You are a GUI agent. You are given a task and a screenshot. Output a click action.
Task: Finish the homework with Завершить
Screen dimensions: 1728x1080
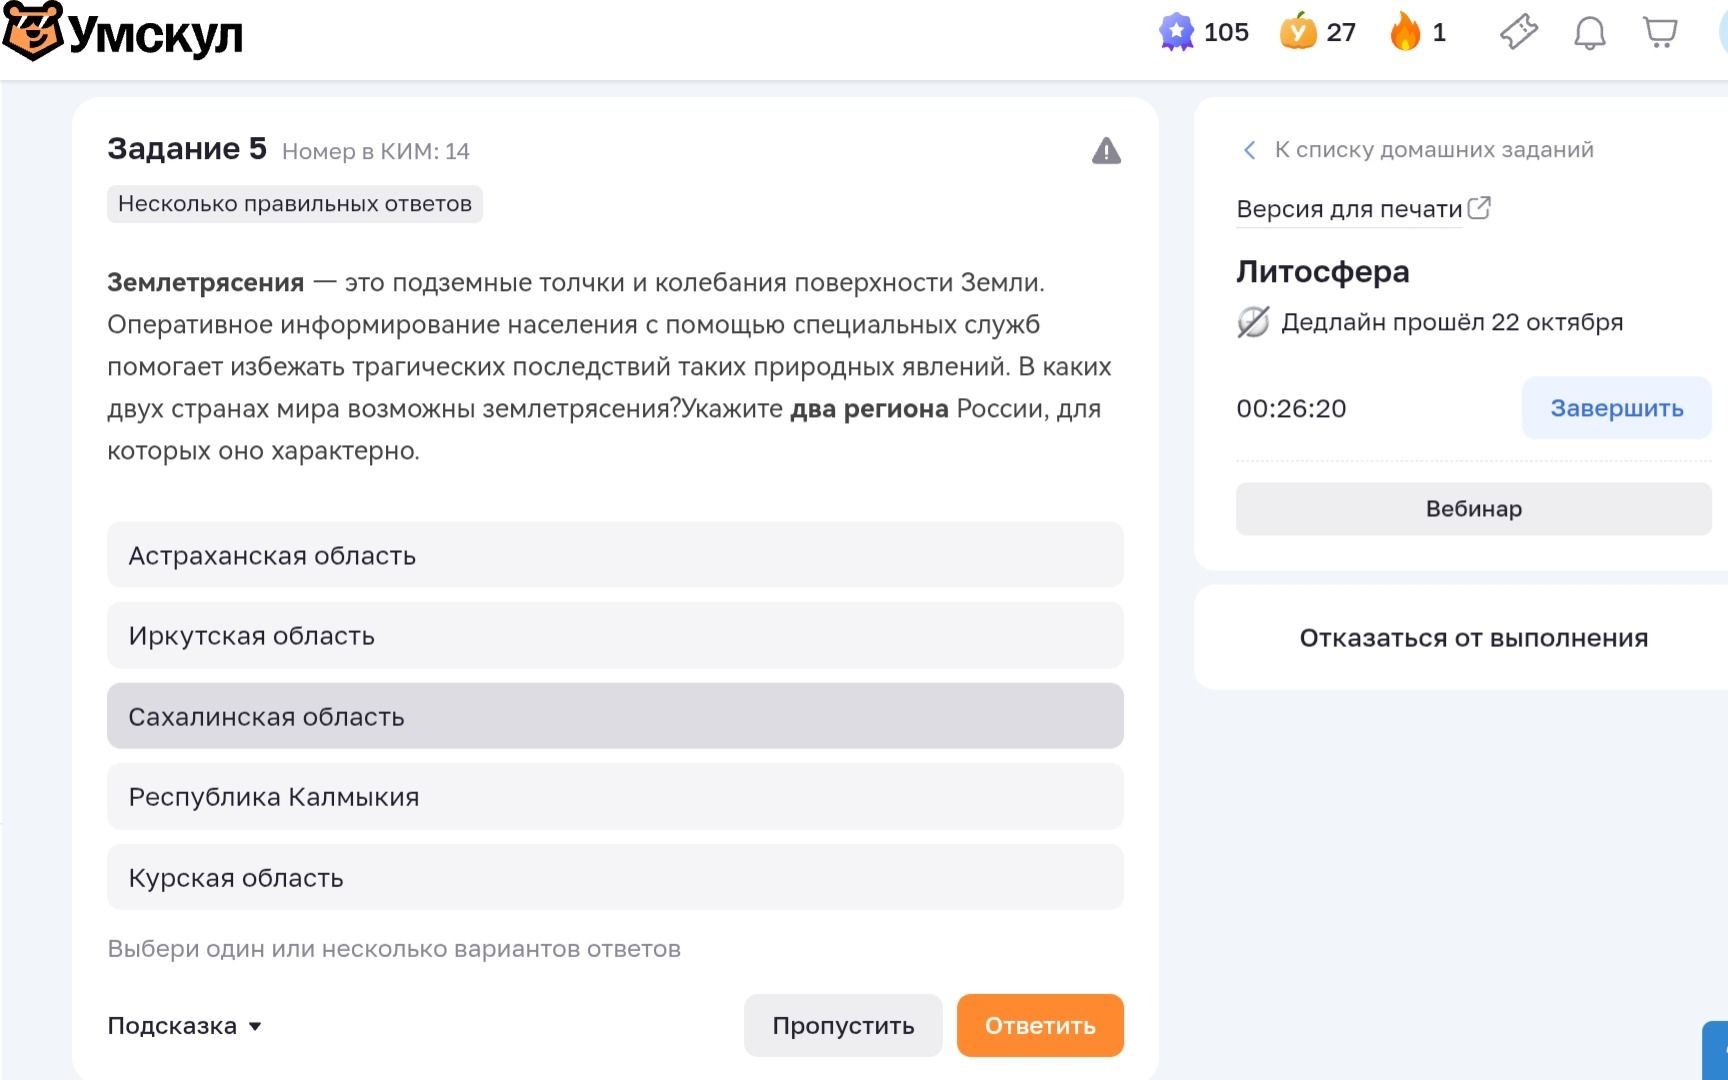(1616, 408)
